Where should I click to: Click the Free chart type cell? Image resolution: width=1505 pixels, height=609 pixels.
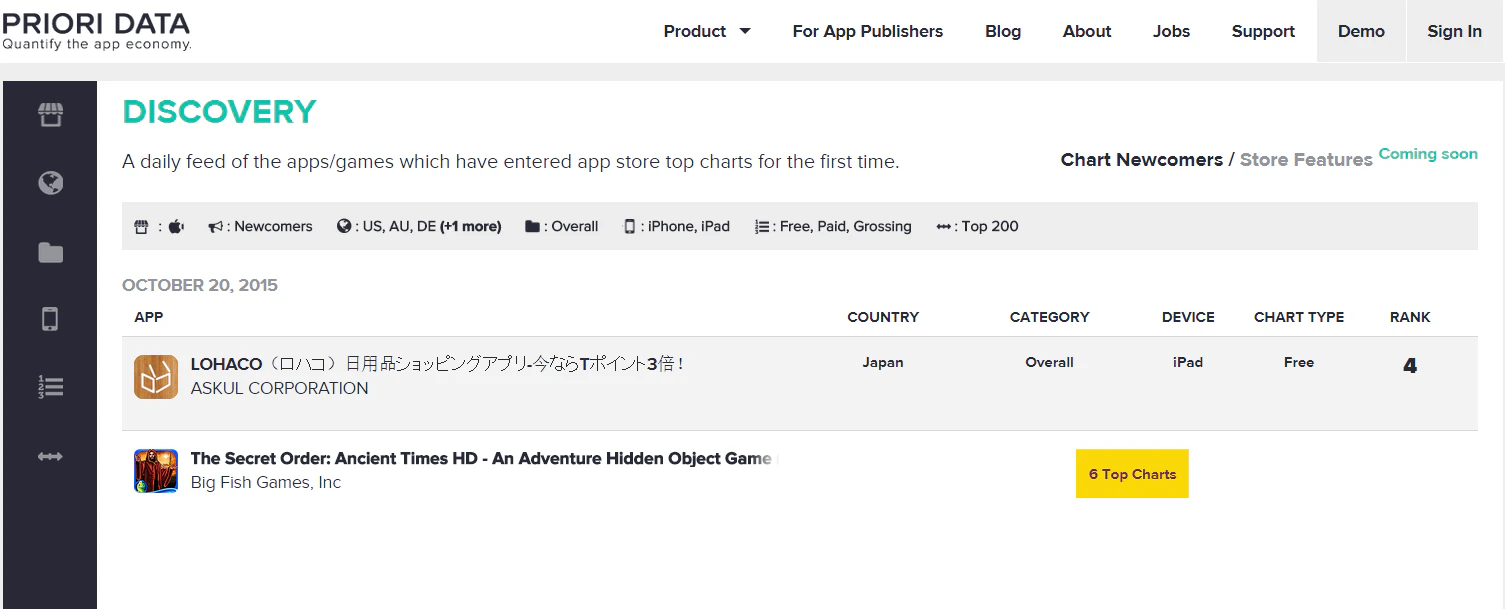(x=1299, y=362)
